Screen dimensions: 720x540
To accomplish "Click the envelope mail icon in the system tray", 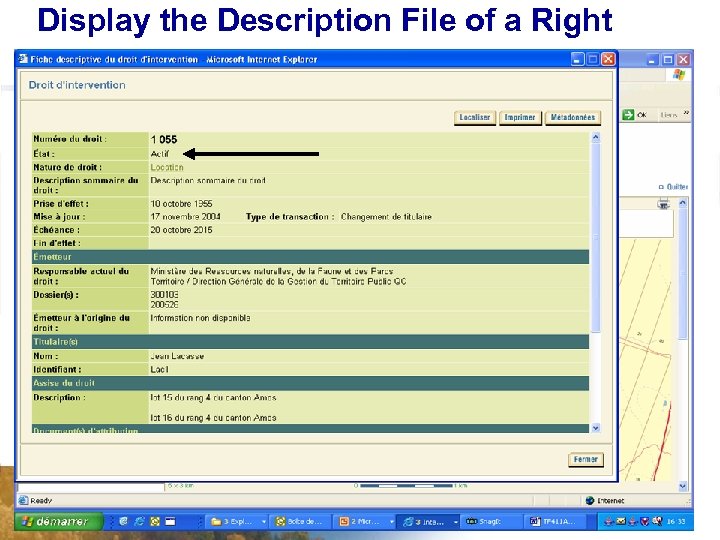I will 620,521.
